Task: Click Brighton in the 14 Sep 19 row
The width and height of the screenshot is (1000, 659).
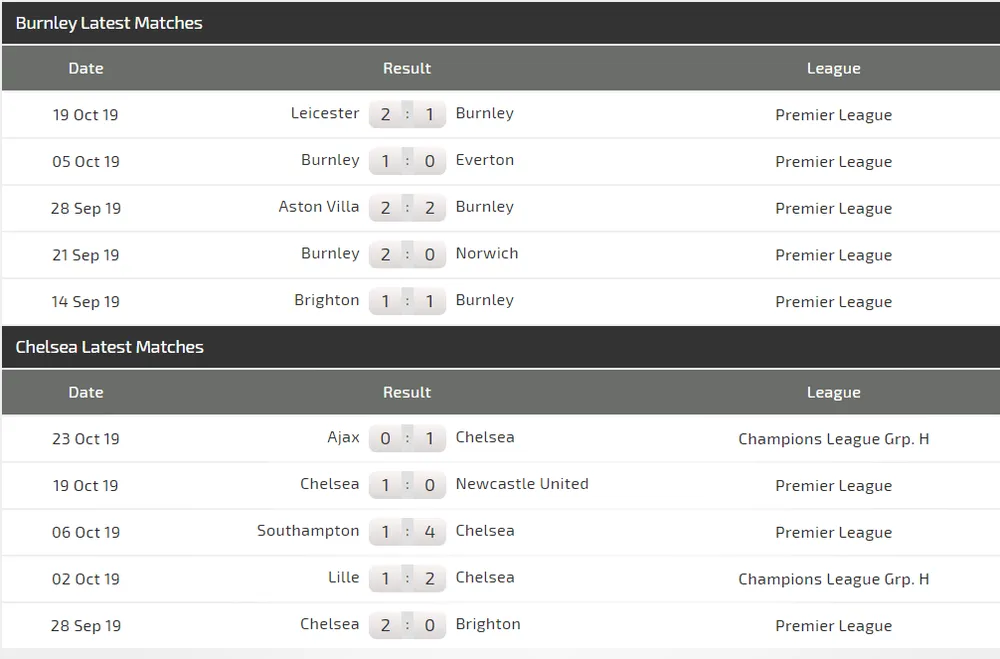Action: (326, 300)
